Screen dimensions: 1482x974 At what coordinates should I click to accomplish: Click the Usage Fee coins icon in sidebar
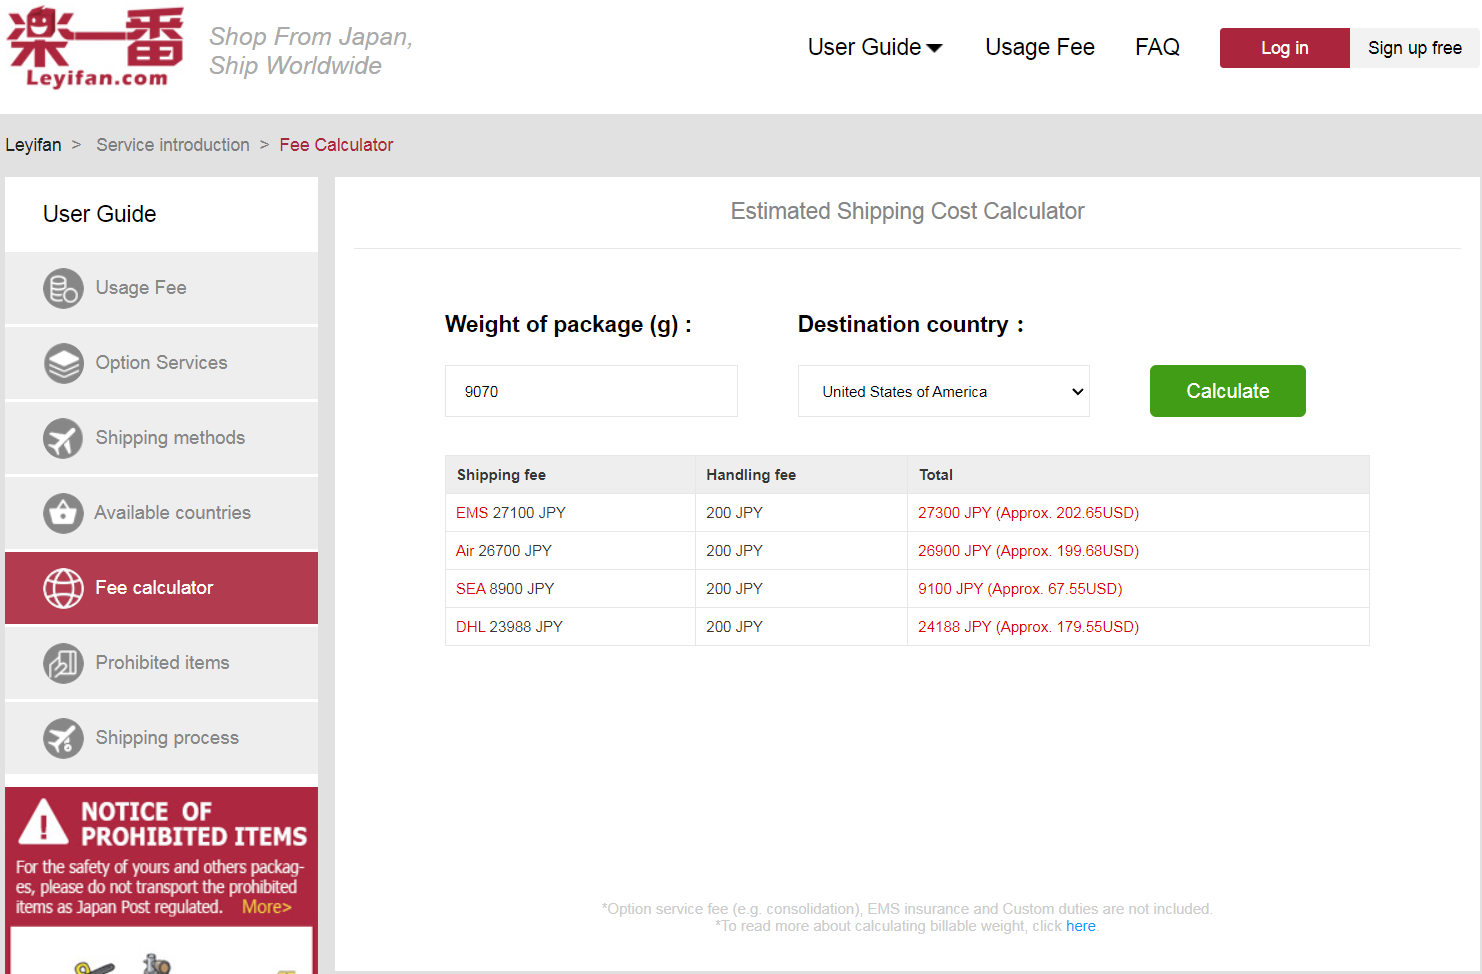[x=63, y=288]
